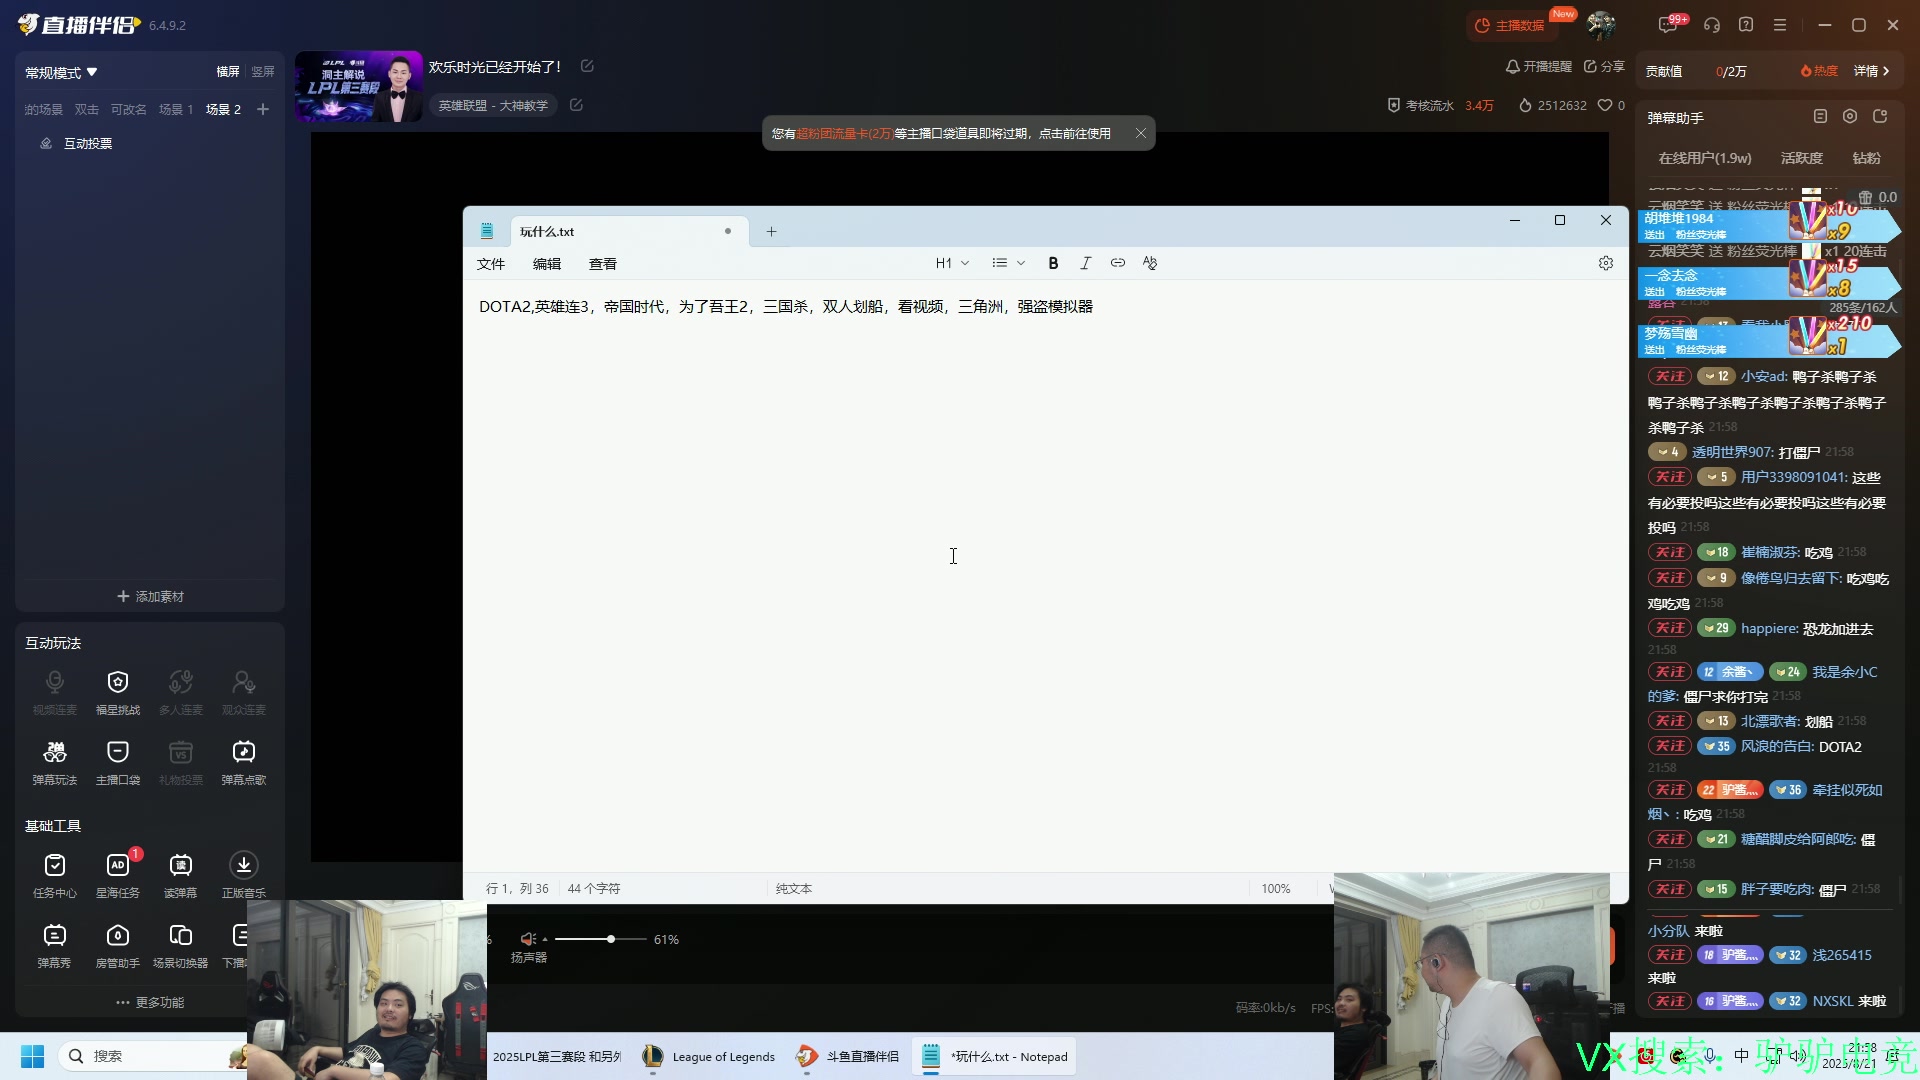
Task: Switch to 钻粉 tab
Action: pos(1866,158)
